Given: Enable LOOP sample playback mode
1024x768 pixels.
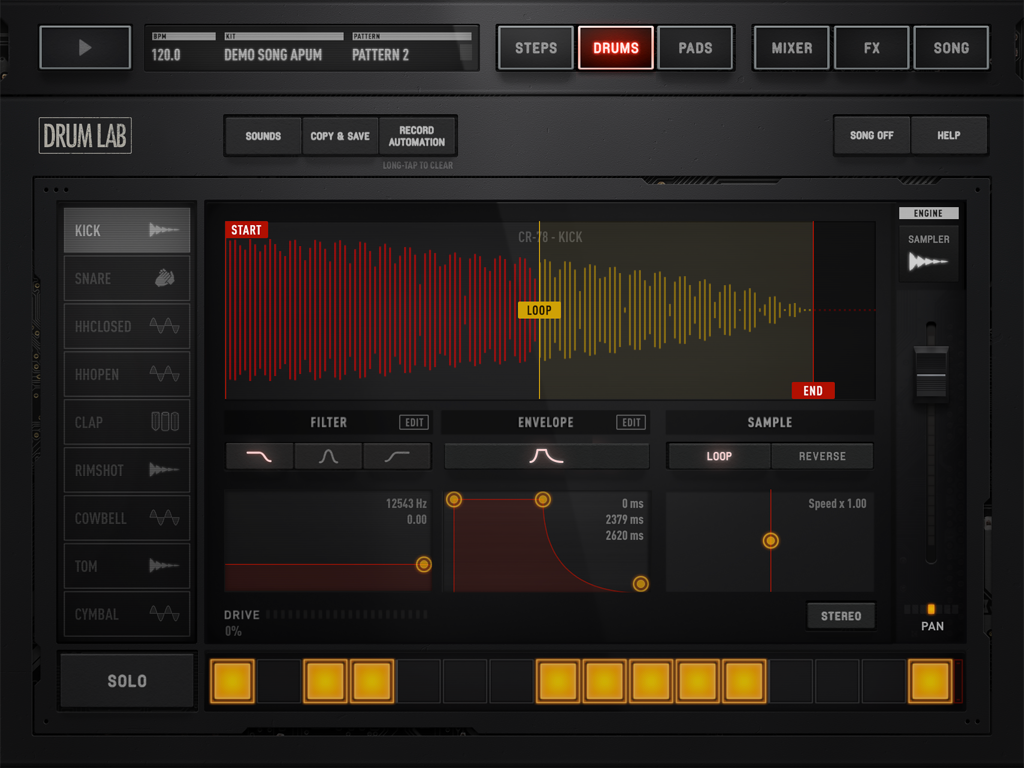Looking at the screenshot, I should tap(718, 456).
